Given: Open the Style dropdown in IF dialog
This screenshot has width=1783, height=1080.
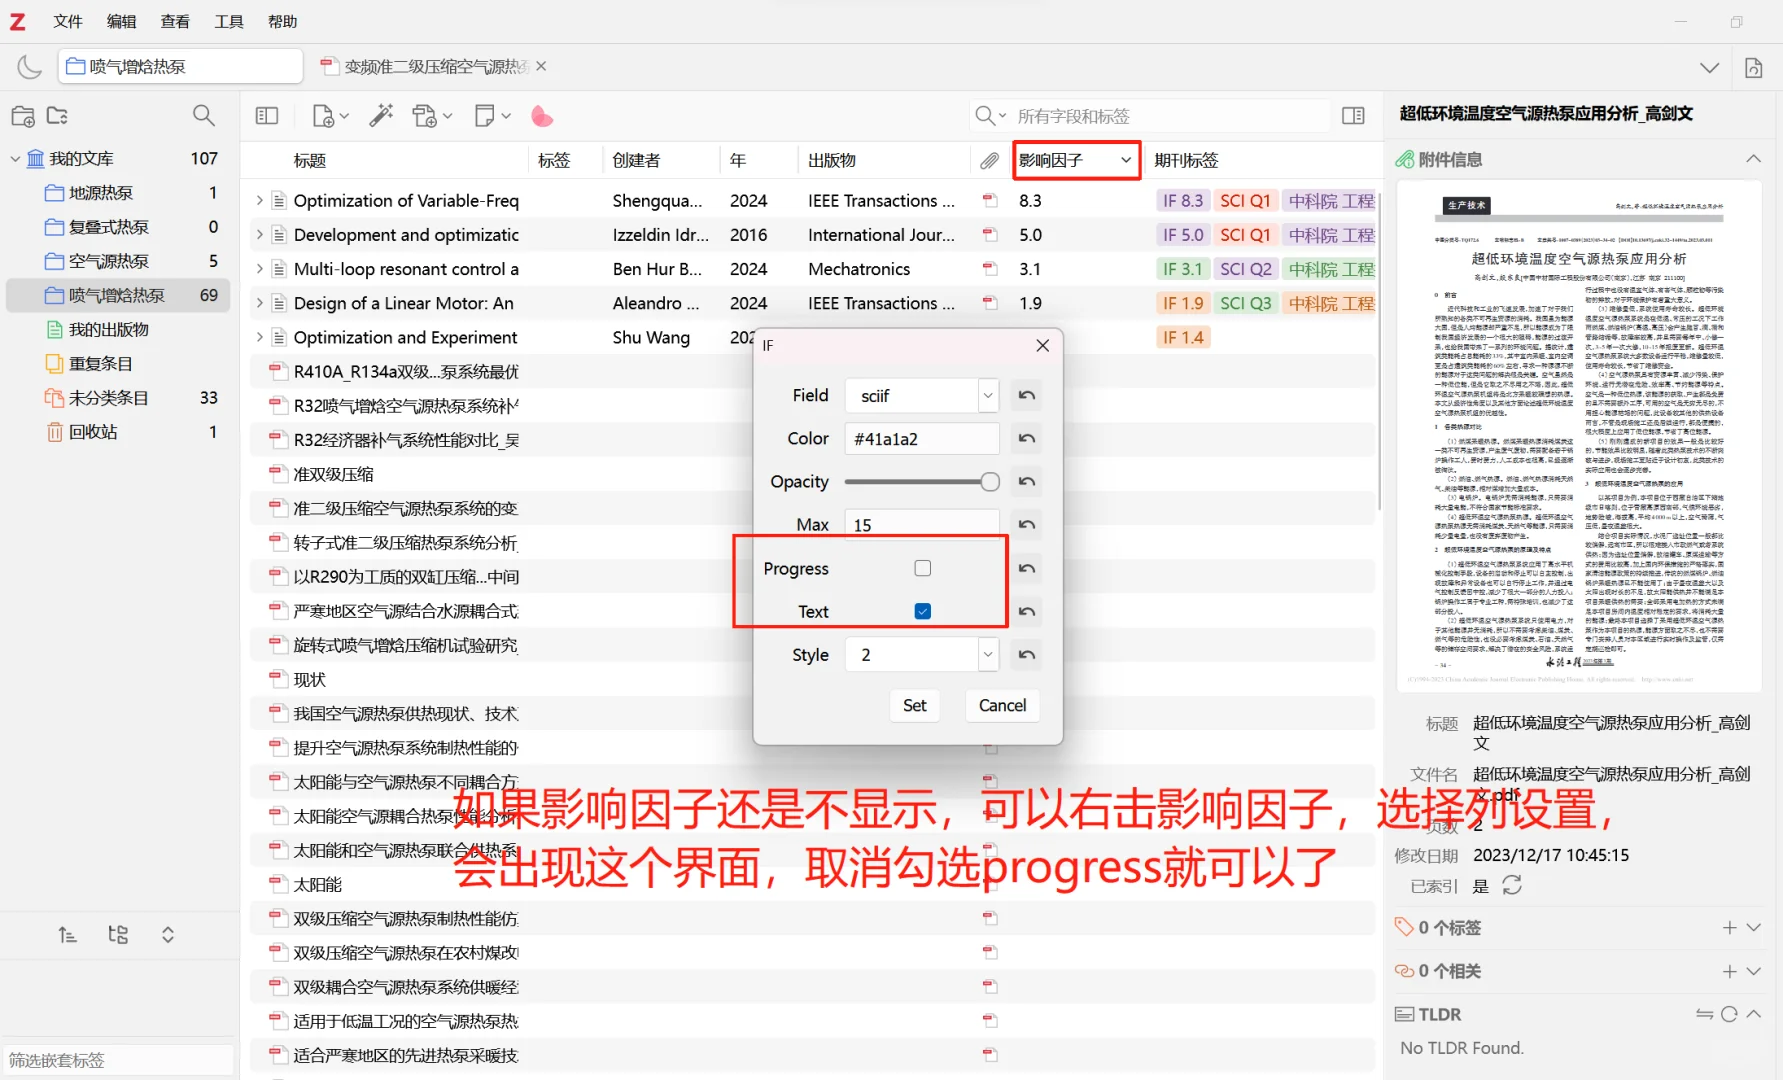Looking at the screenshot, I should pyautogui.click(x=986, y=654).
